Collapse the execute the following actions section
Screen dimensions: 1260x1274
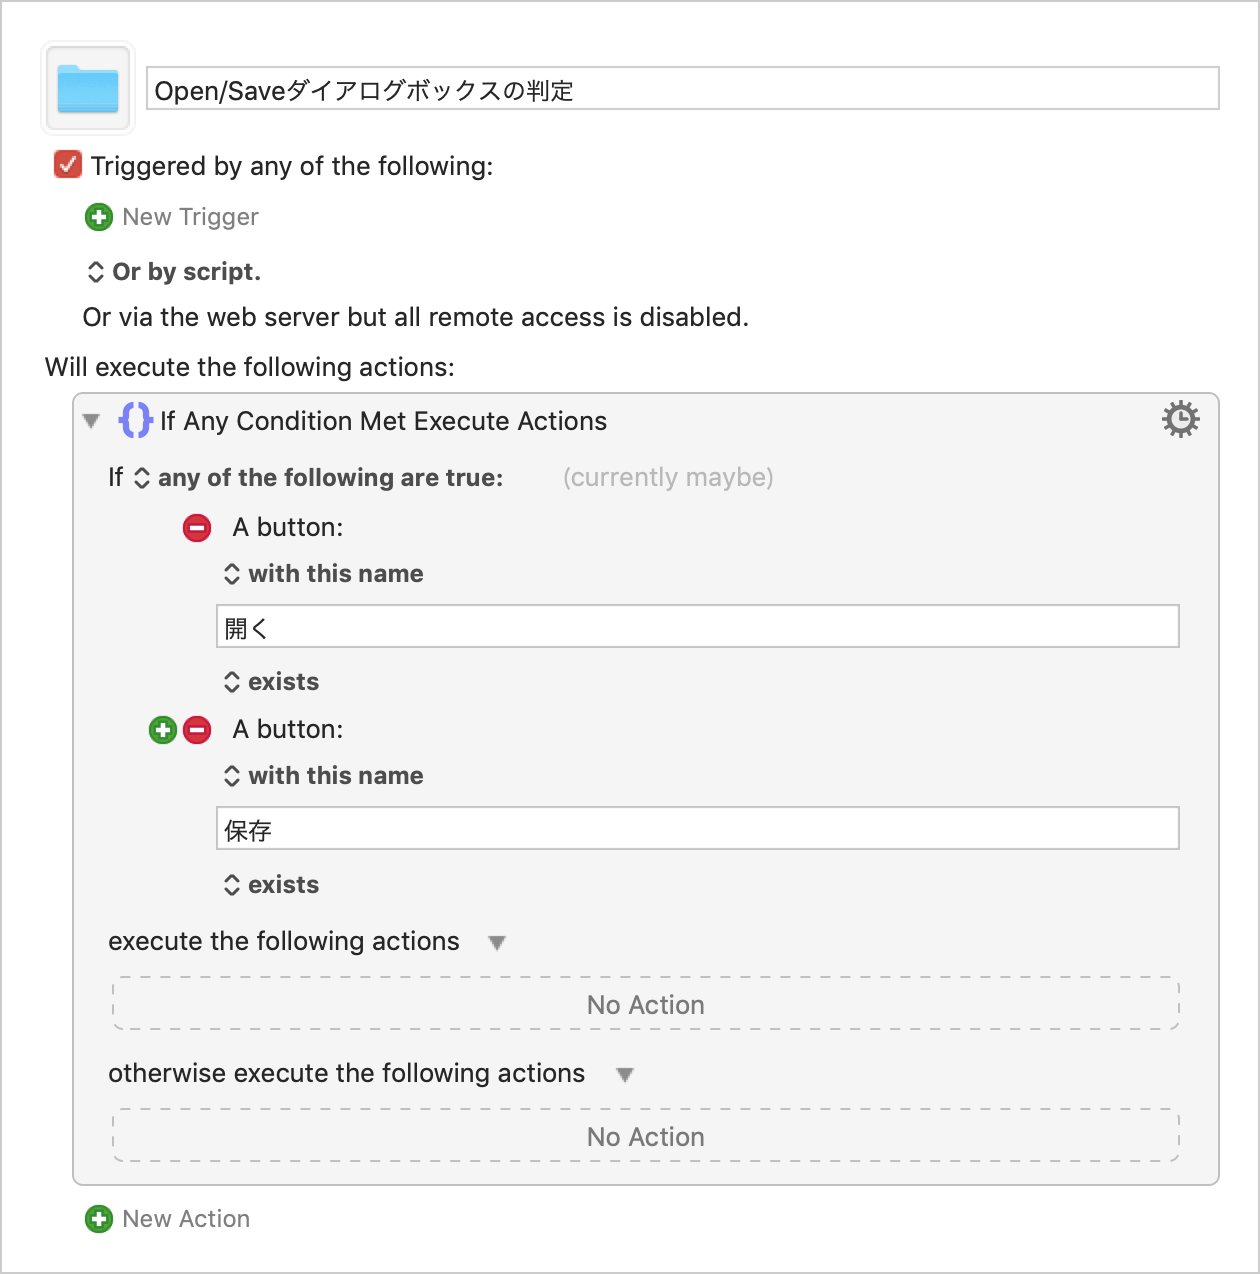coord(497,943)
